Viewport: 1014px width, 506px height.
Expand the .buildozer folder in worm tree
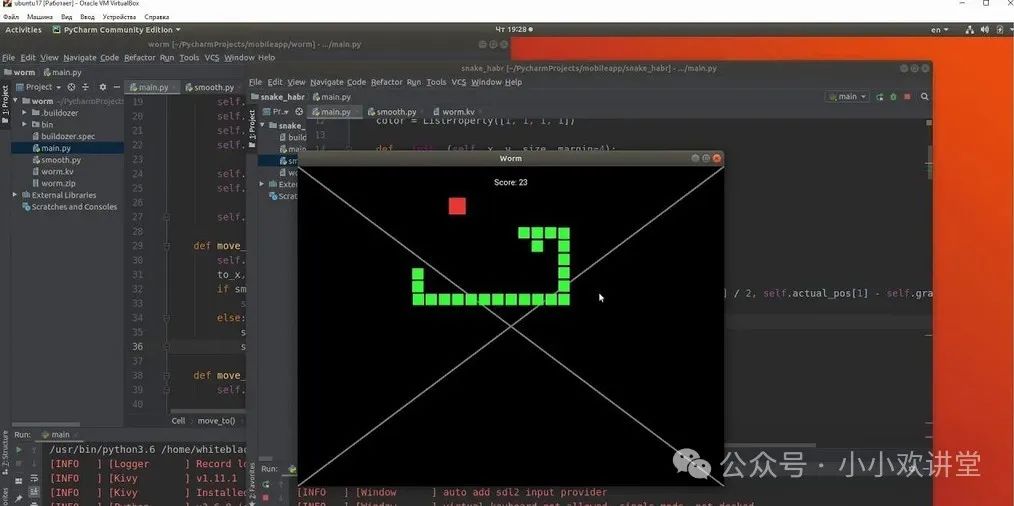pyautogui.click(x=25, y=113)
